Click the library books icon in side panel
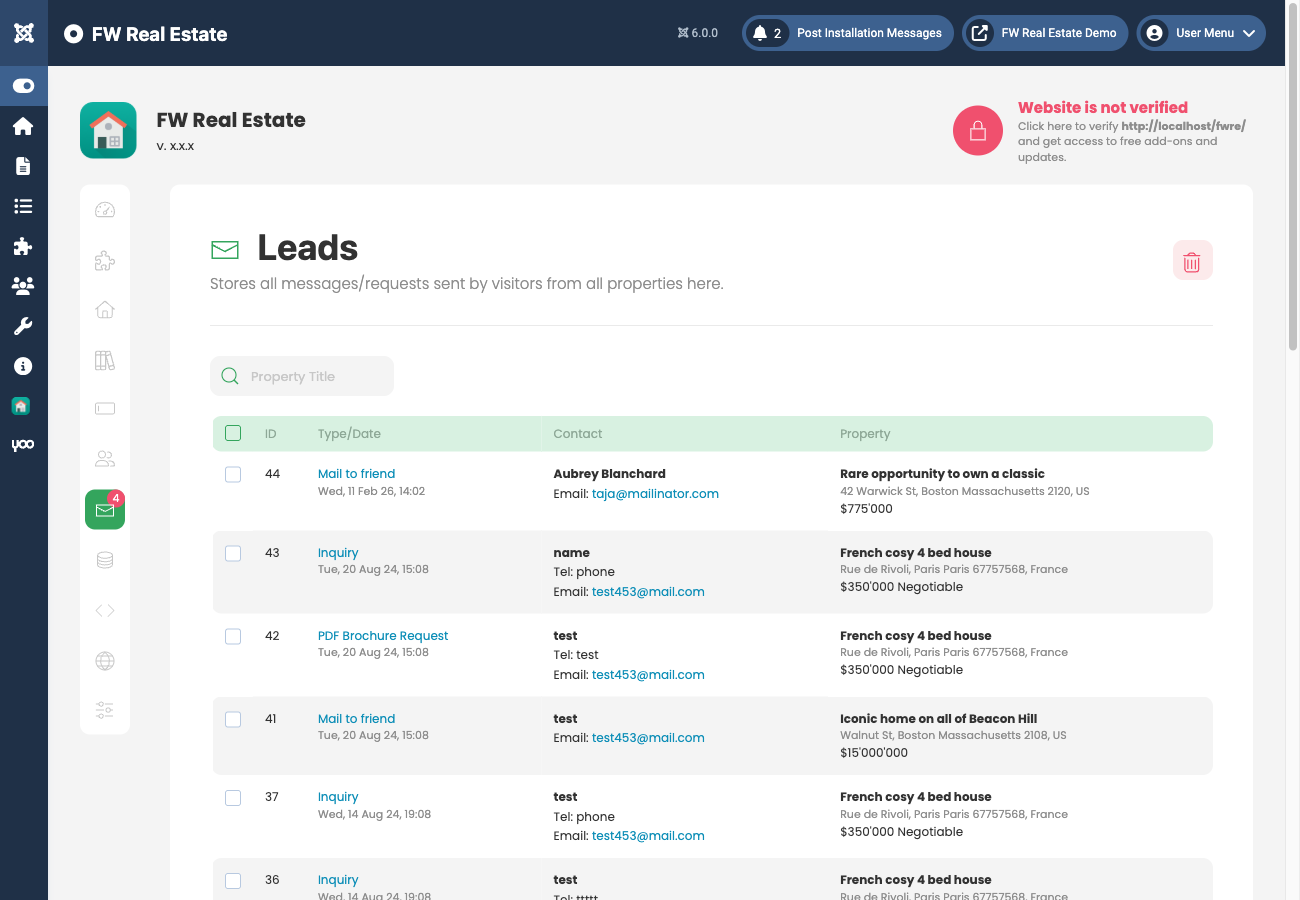 pos(104,360)
